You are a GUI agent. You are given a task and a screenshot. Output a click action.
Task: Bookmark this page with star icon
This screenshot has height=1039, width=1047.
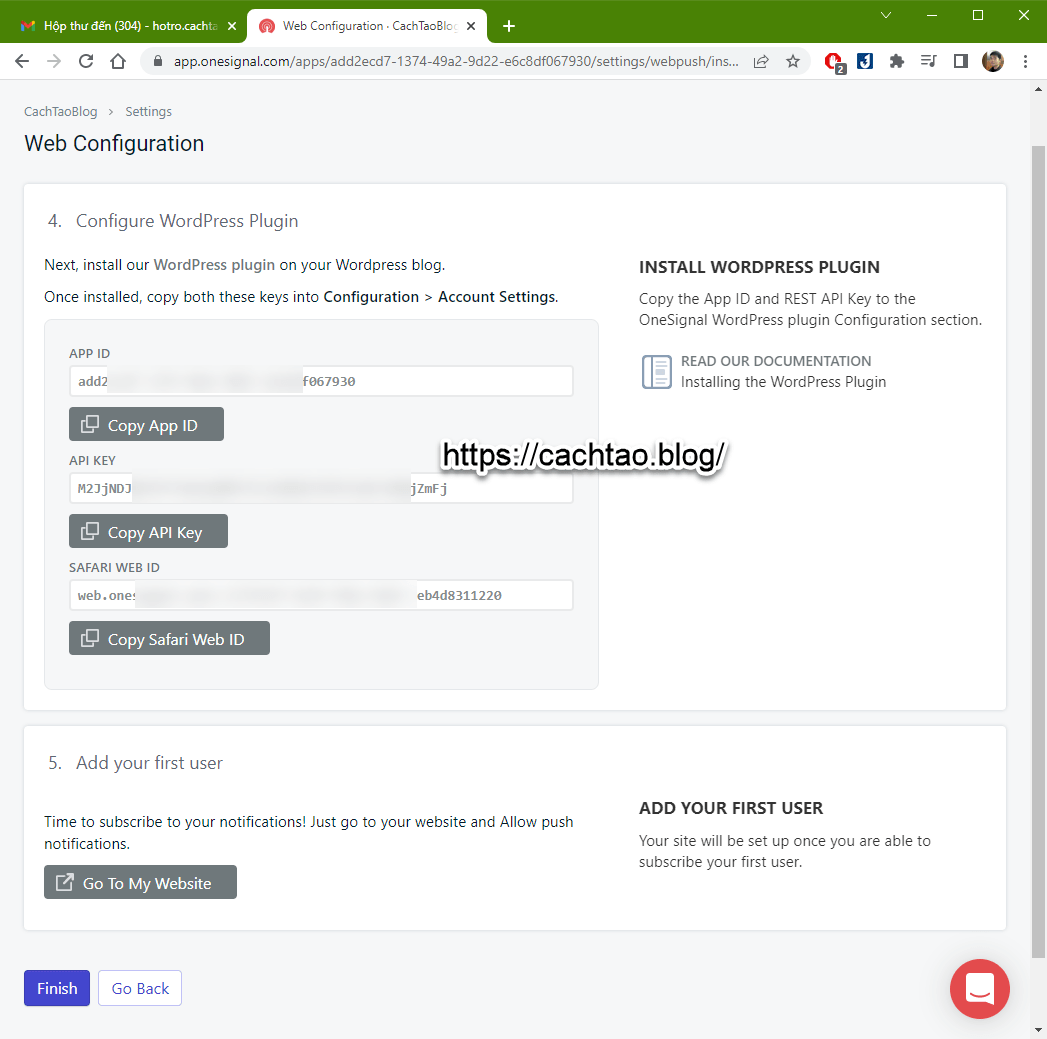click(x=793, y=61)
